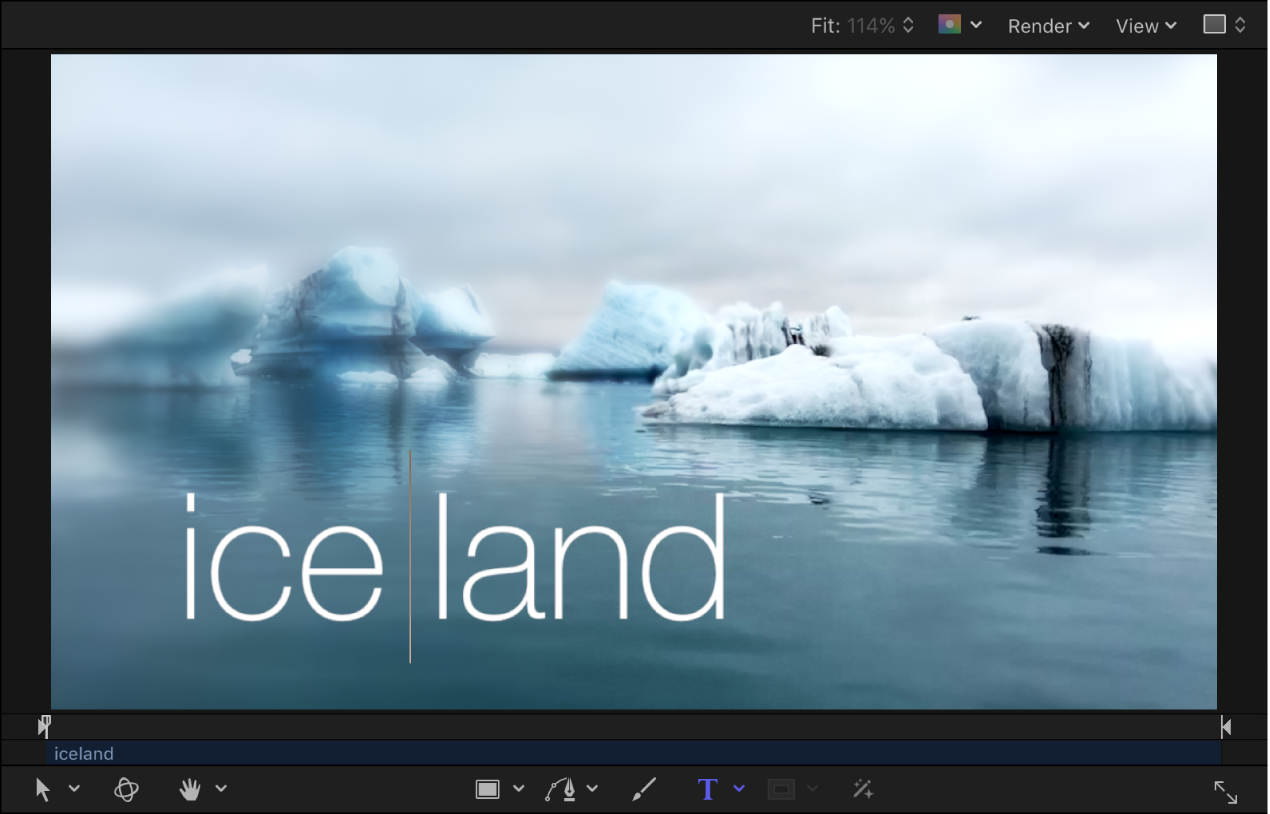Image resolution: width=1270 pixels, height=814 pixels.
Task: Select the arrow Select/Transform tool
Action: pos(43,789)
